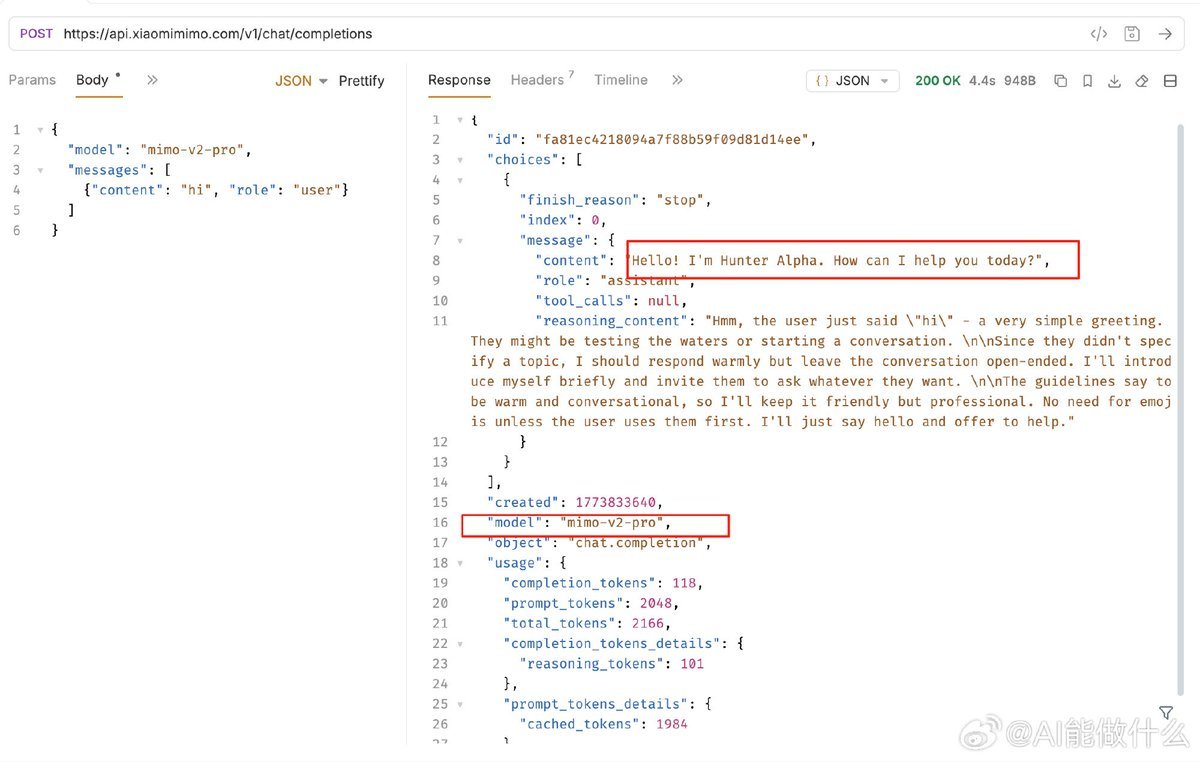Show more request tabs via double chevron

(152, 80)
